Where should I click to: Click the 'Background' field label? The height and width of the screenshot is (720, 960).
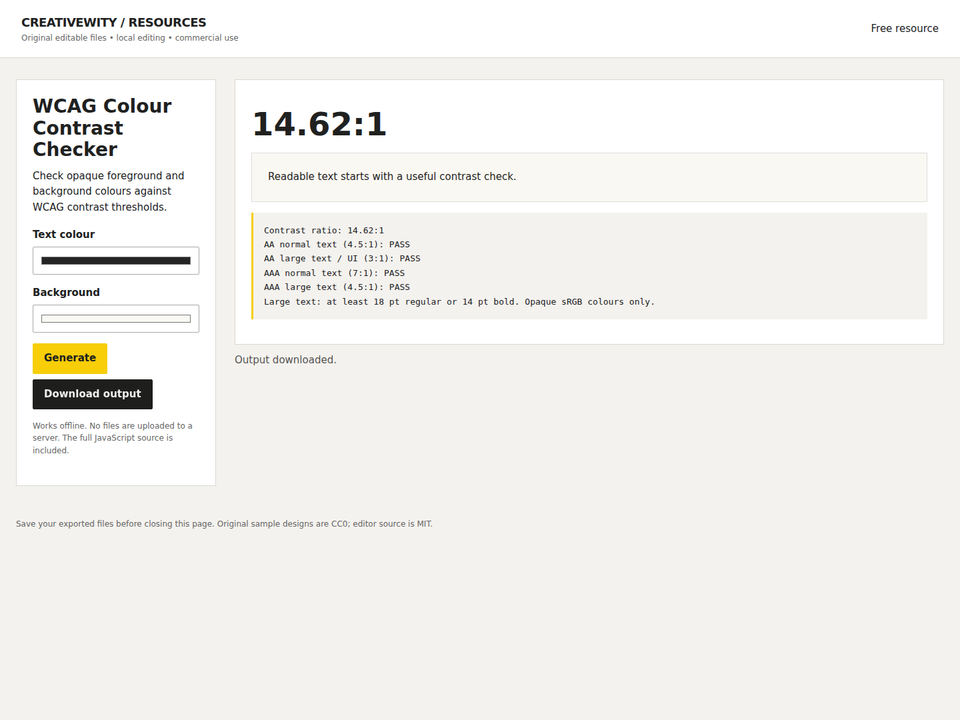66,293
